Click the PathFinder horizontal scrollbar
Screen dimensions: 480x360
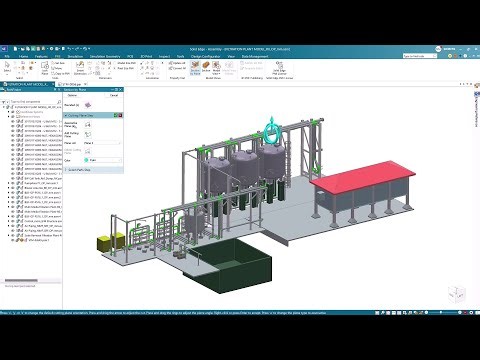tap(21, 280)
